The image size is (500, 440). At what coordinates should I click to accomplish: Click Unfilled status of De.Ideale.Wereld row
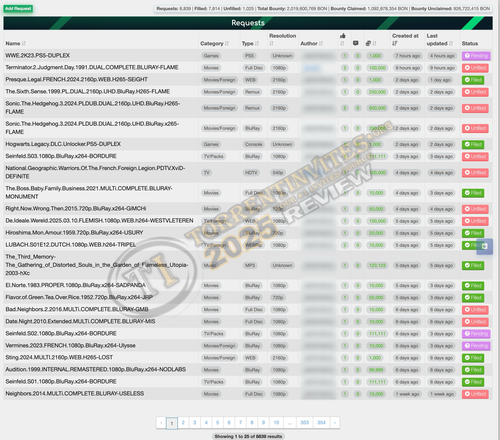pos(475,221)
